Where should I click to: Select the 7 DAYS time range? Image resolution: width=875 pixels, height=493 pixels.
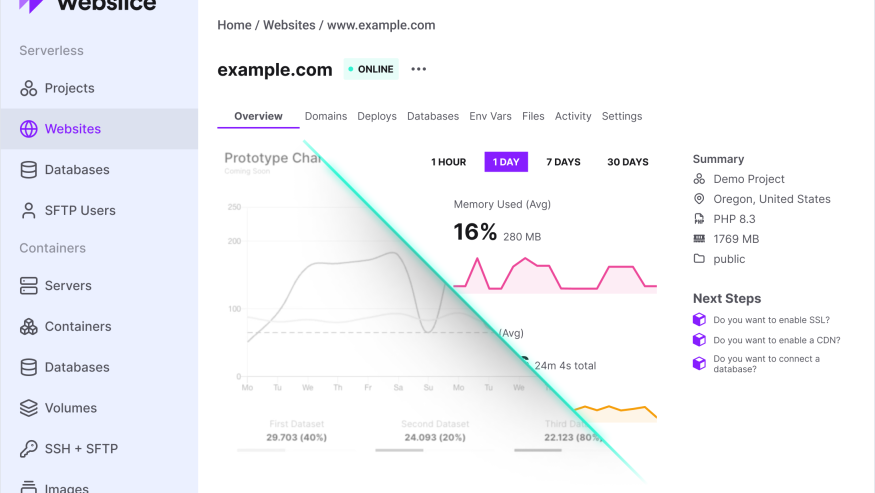pyautogui.click(x=563, y=162)
